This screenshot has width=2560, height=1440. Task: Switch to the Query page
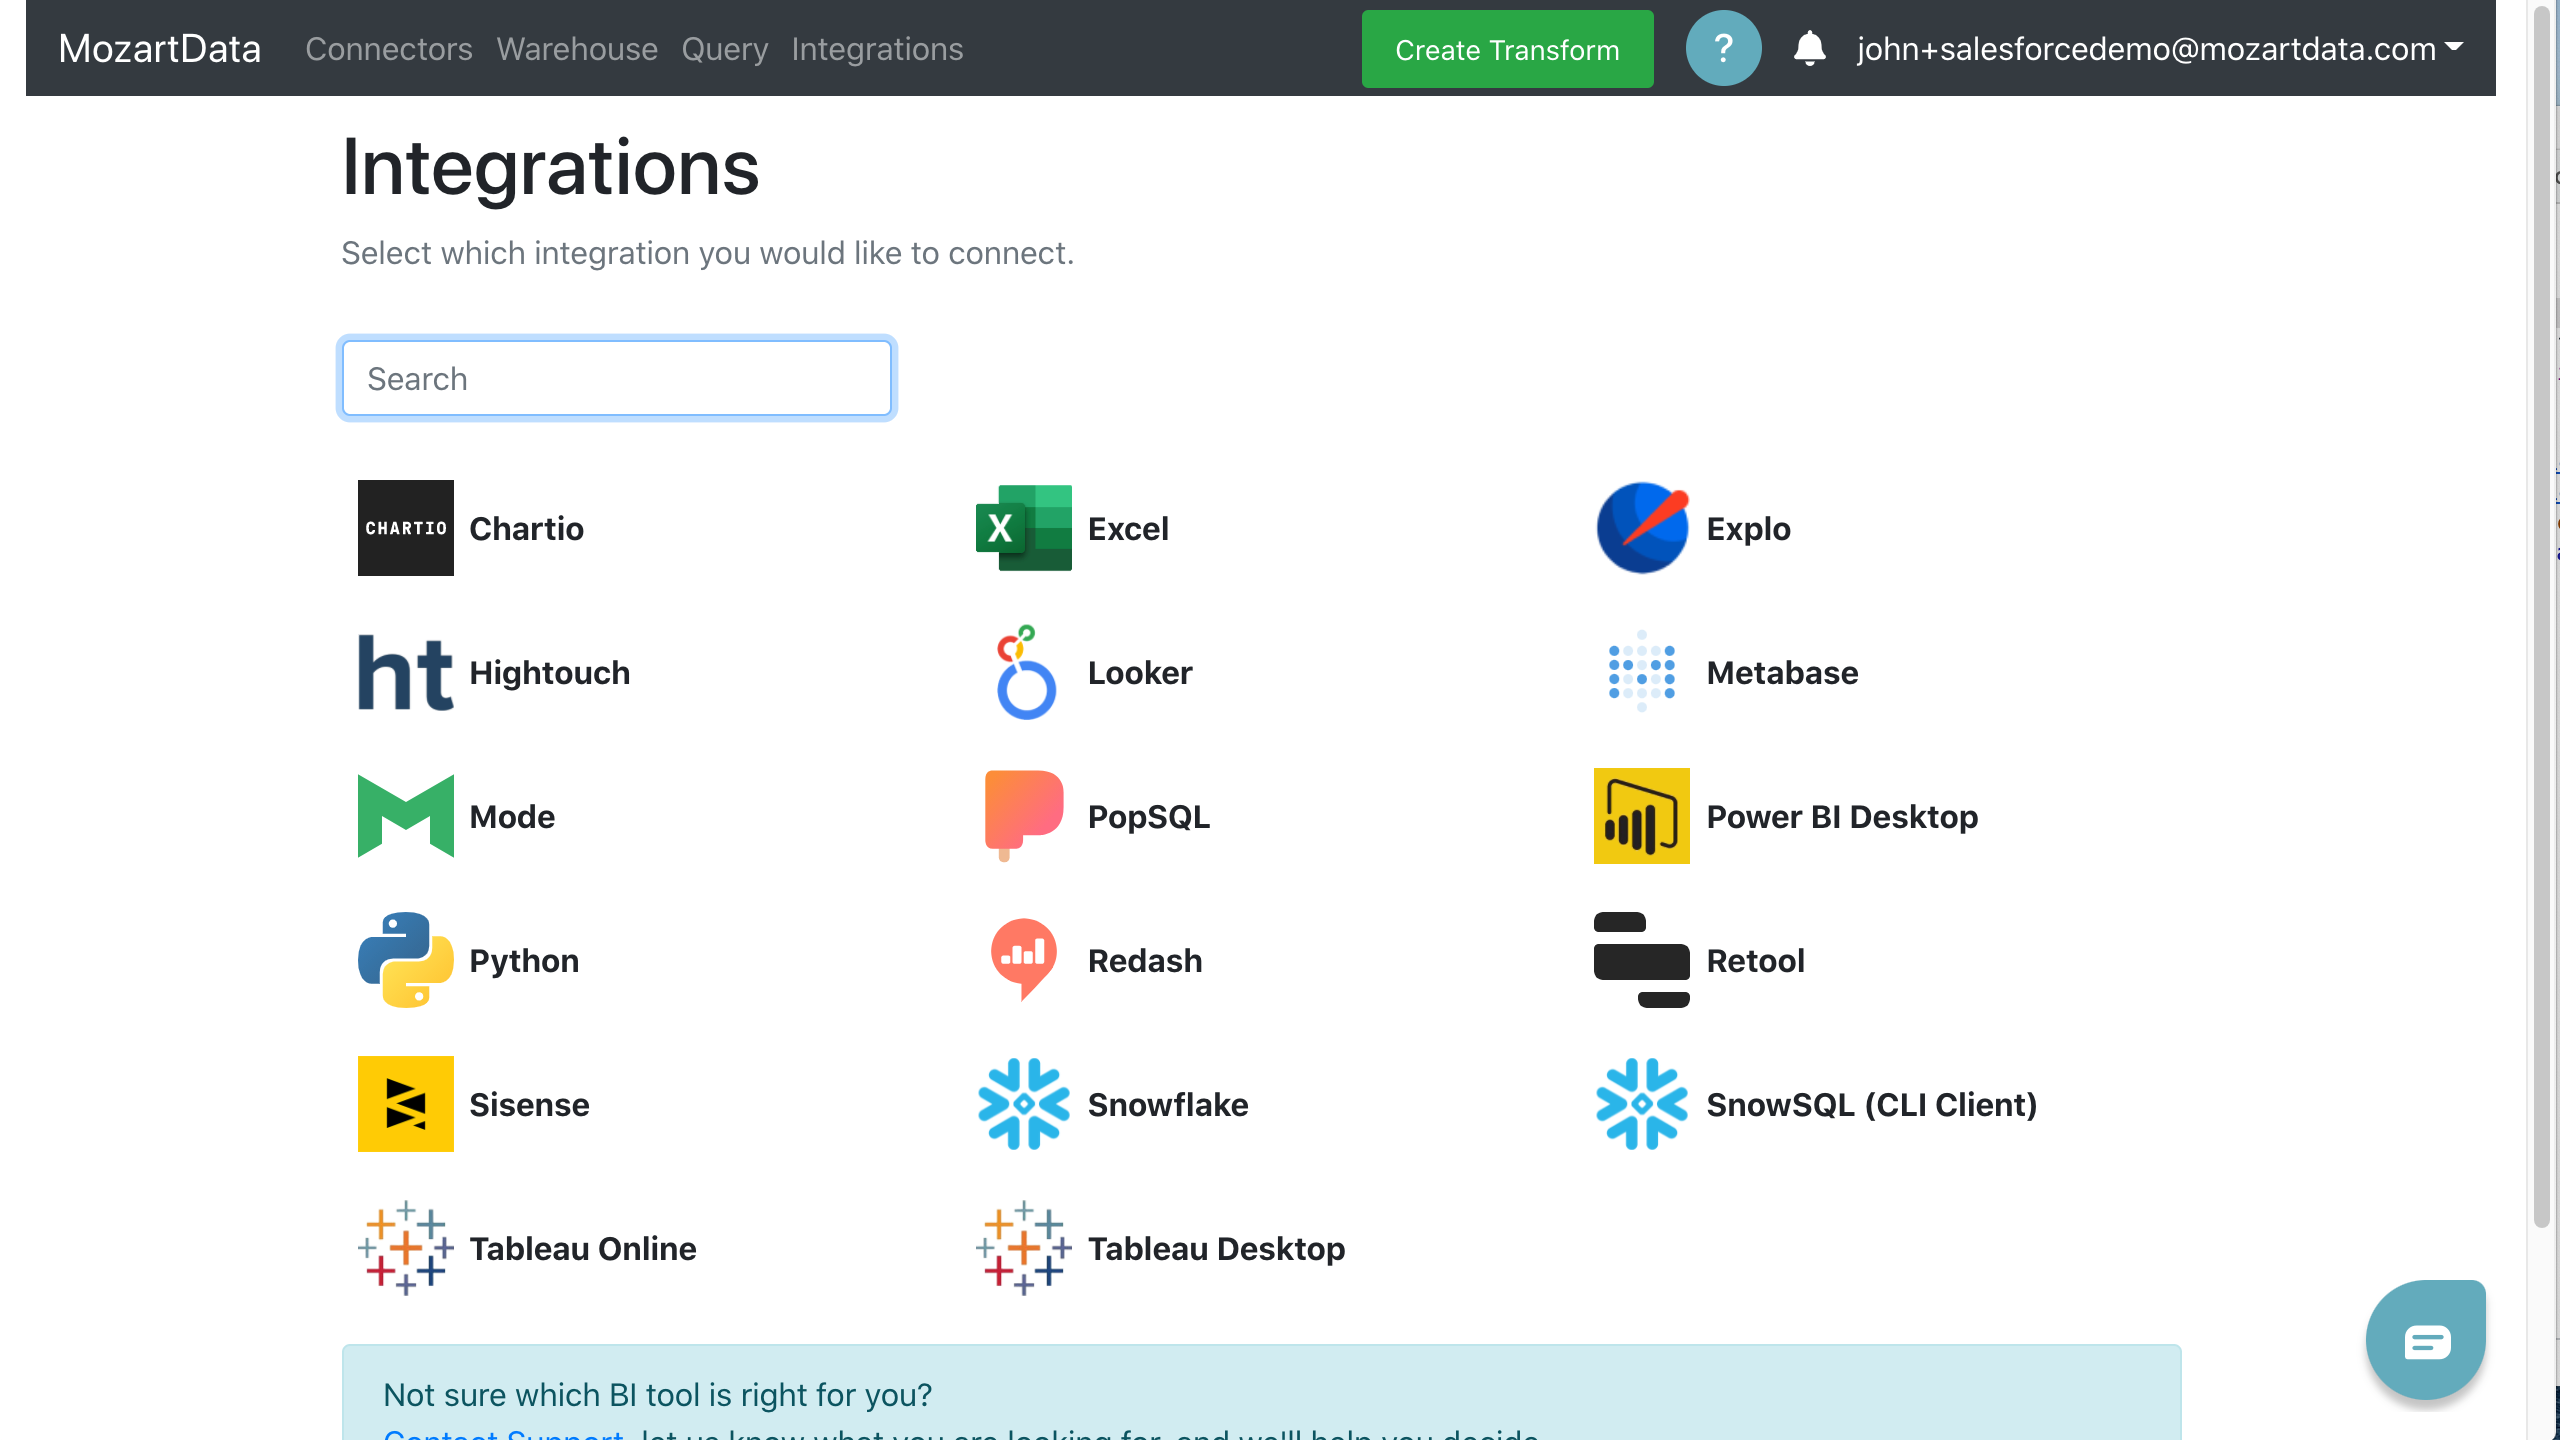coord(724,49)
